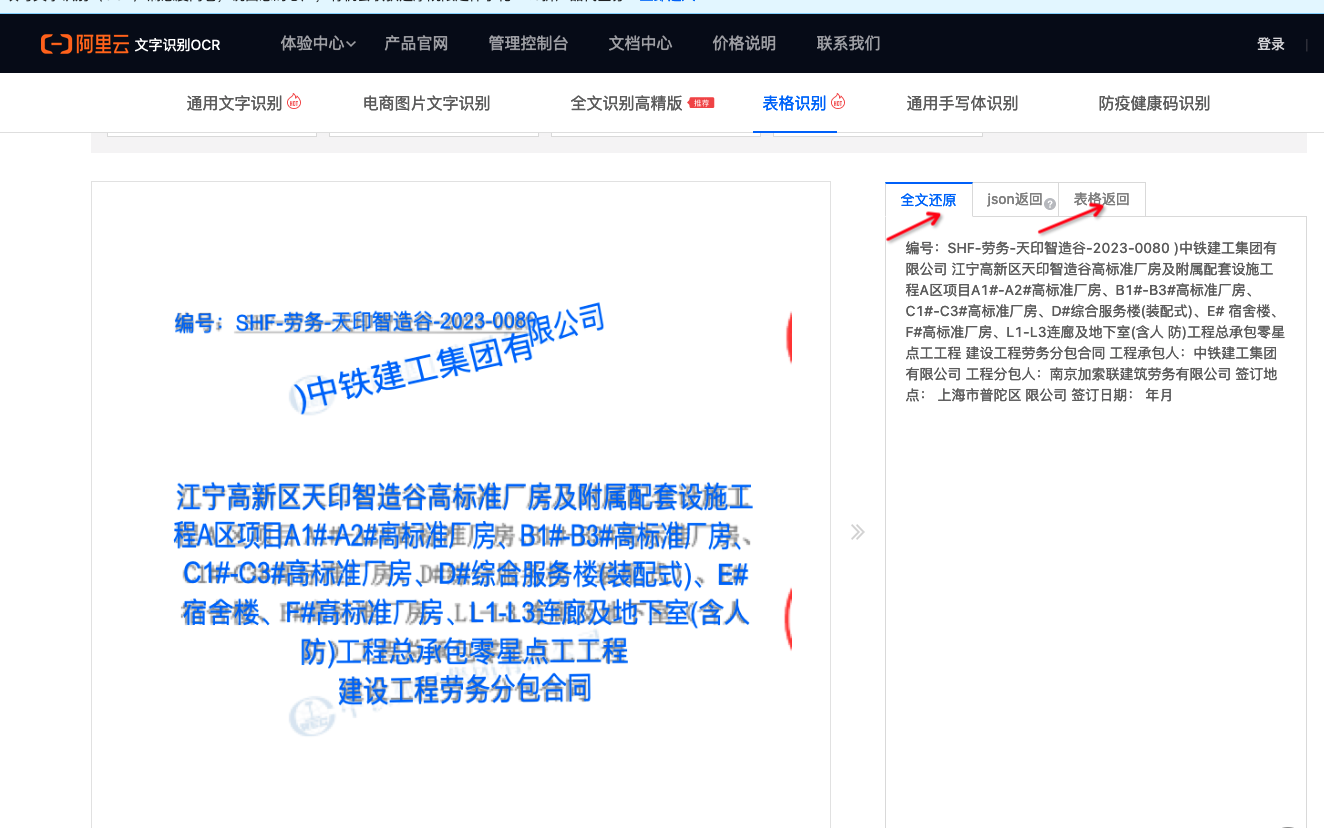
Task: Open the 表格返回 result tab
Action: (1102, 200)
